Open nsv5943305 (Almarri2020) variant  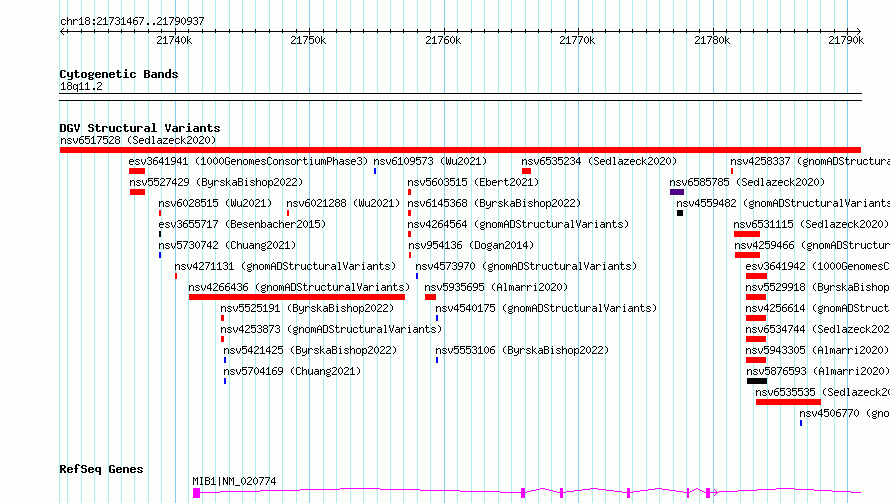817,350
